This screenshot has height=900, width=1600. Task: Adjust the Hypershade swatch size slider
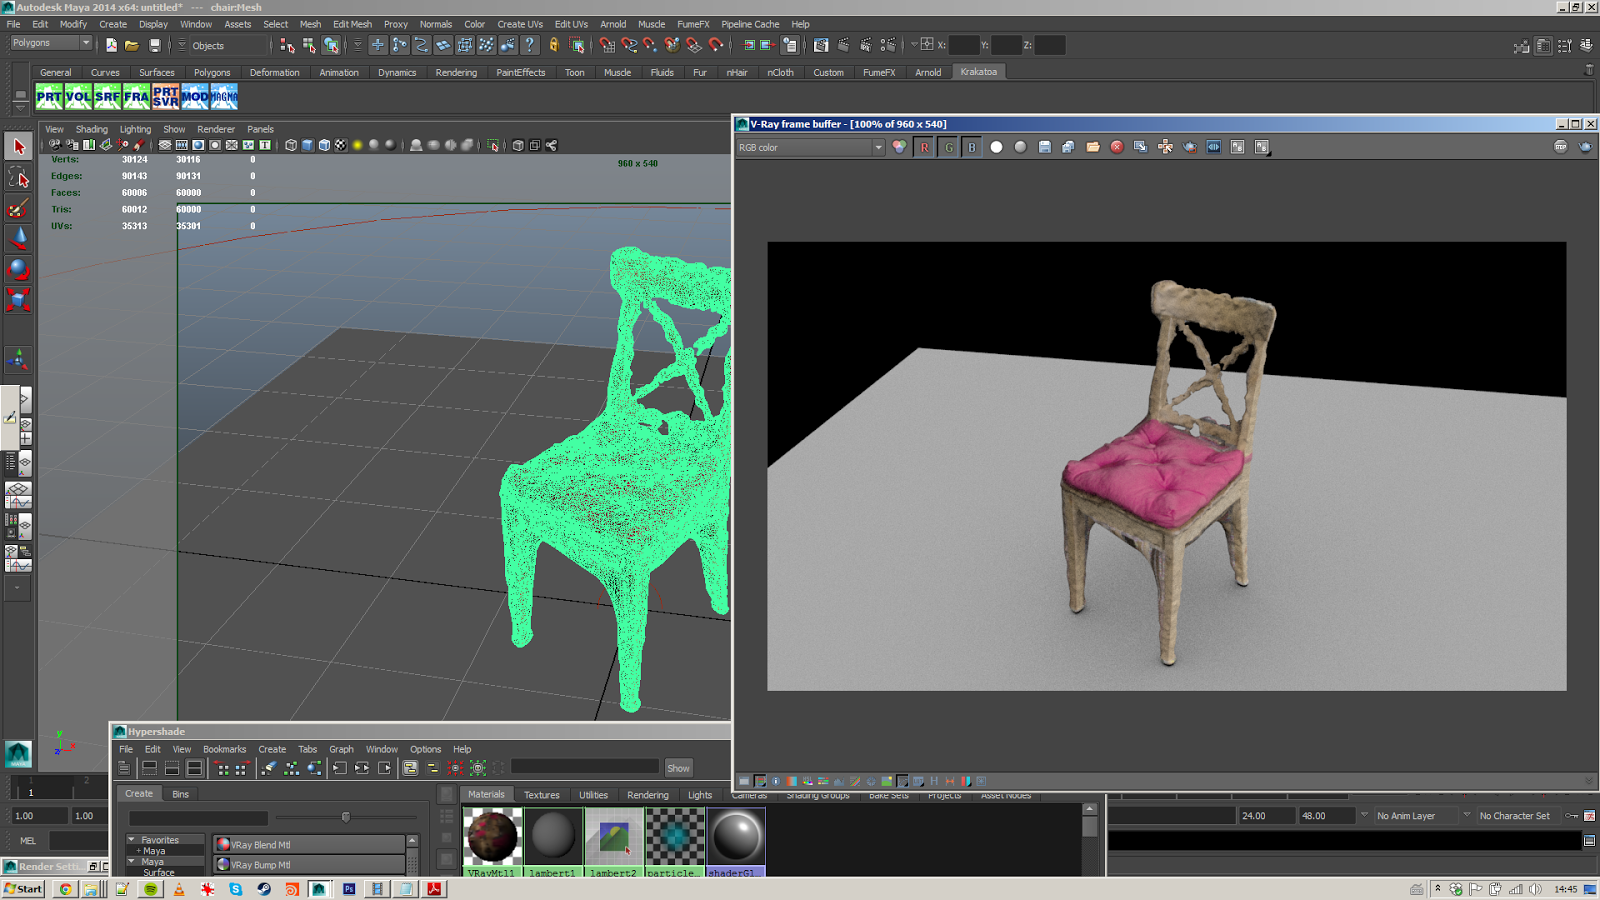[x=346, y=817]
